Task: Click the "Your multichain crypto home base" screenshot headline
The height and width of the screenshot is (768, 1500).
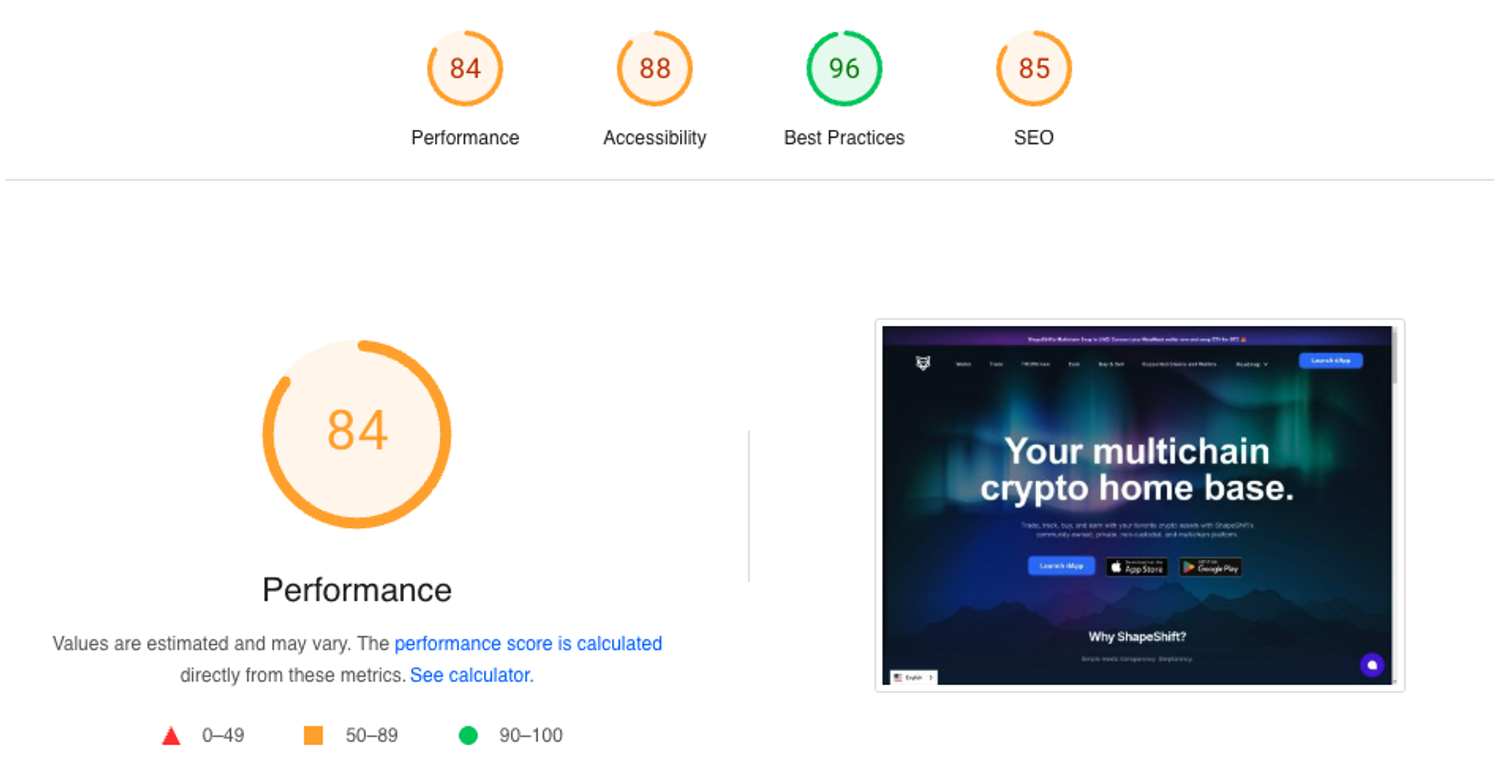Action: click(1137, 469)
